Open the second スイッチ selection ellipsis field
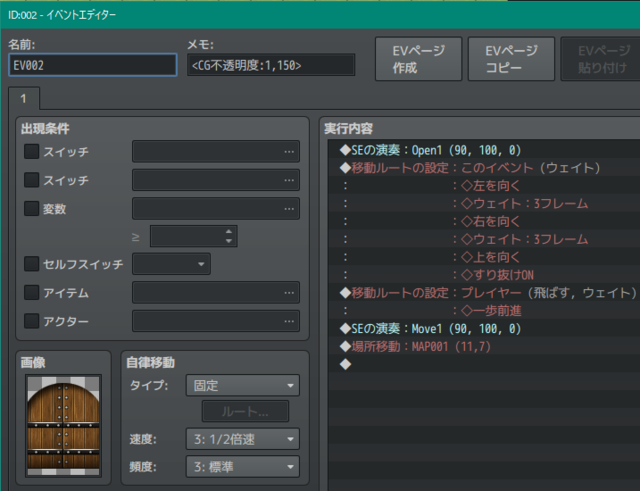Image resolution: width=640 pixels, height=491 pixels. pyautogui.click(x=216, y=180)
